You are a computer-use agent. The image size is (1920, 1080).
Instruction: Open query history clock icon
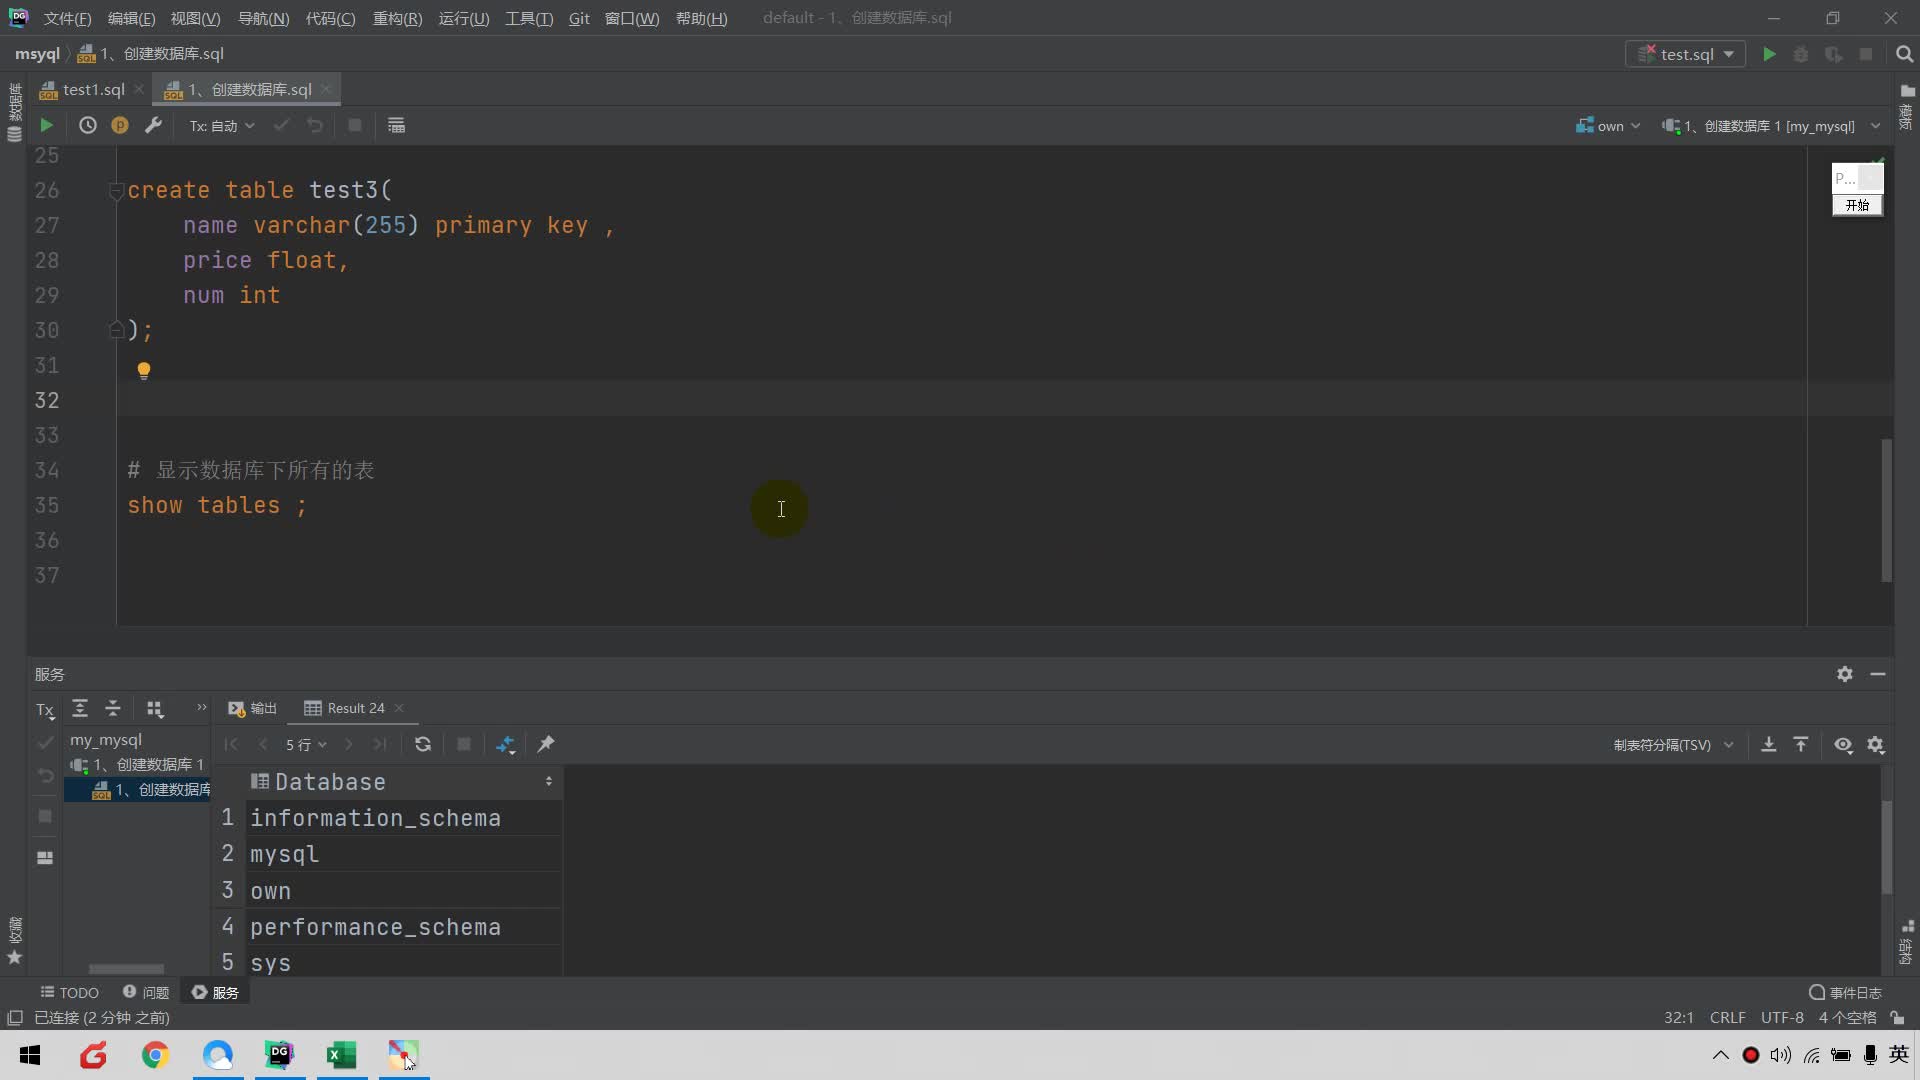tap(88, 125)
